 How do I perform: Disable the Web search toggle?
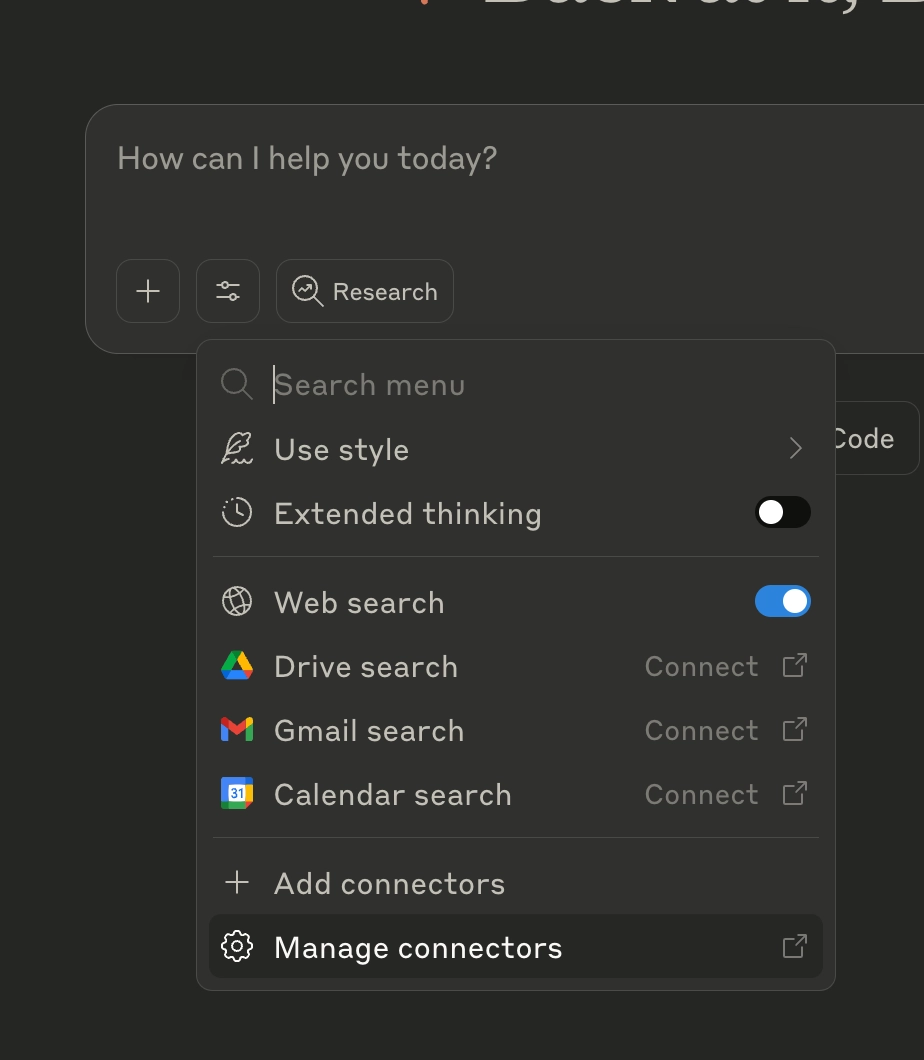(782, 602)
